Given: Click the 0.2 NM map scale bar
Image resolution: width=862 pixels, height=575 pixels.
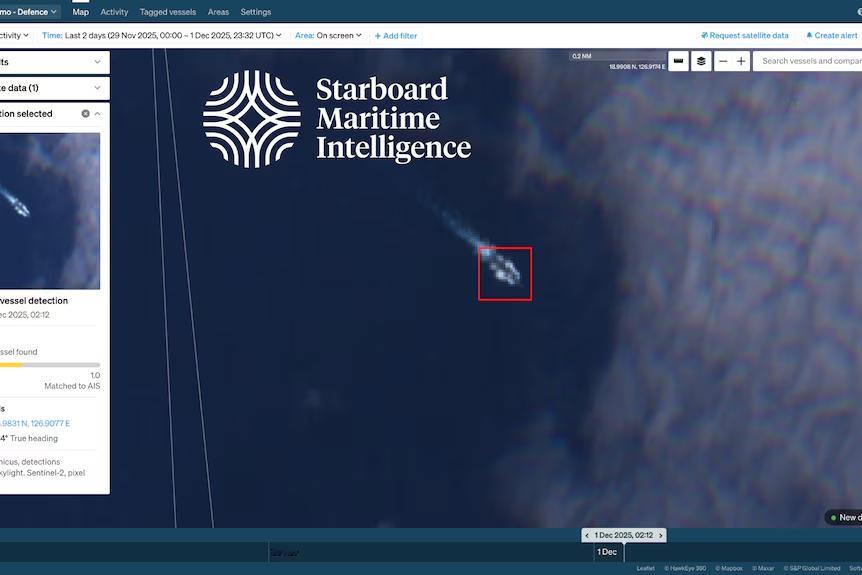Looking at the screenshot, I should point(617,56).
